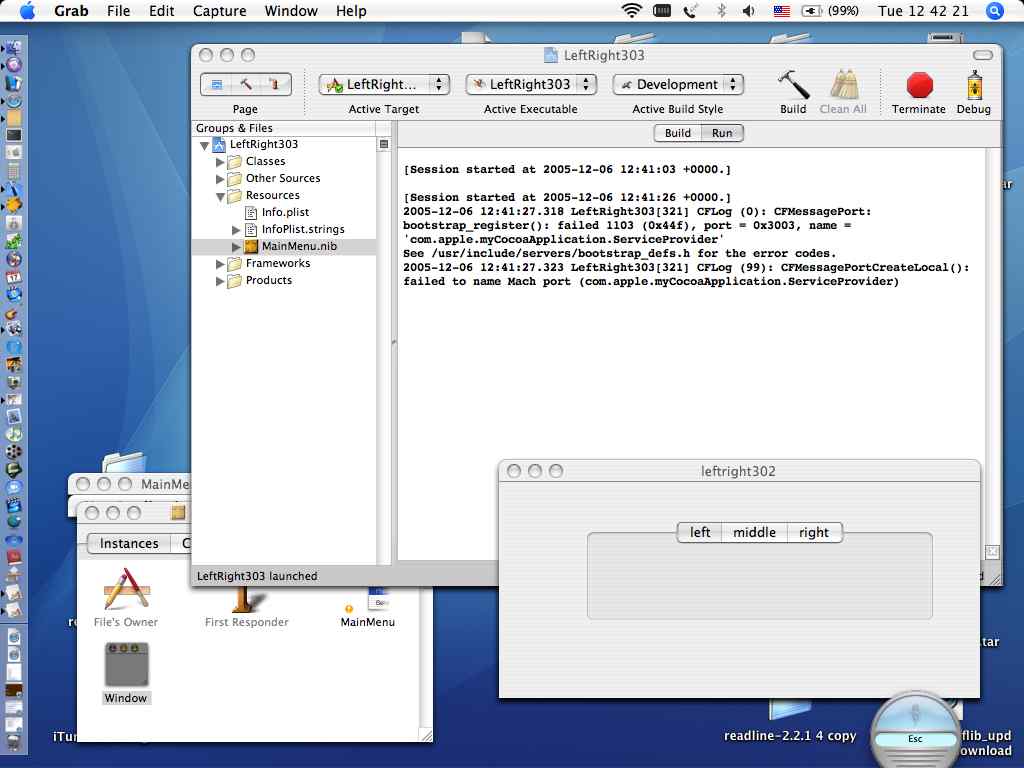Switch to the Run log tab
This screenshot has width=1024, height=768.
coord(722,133)
